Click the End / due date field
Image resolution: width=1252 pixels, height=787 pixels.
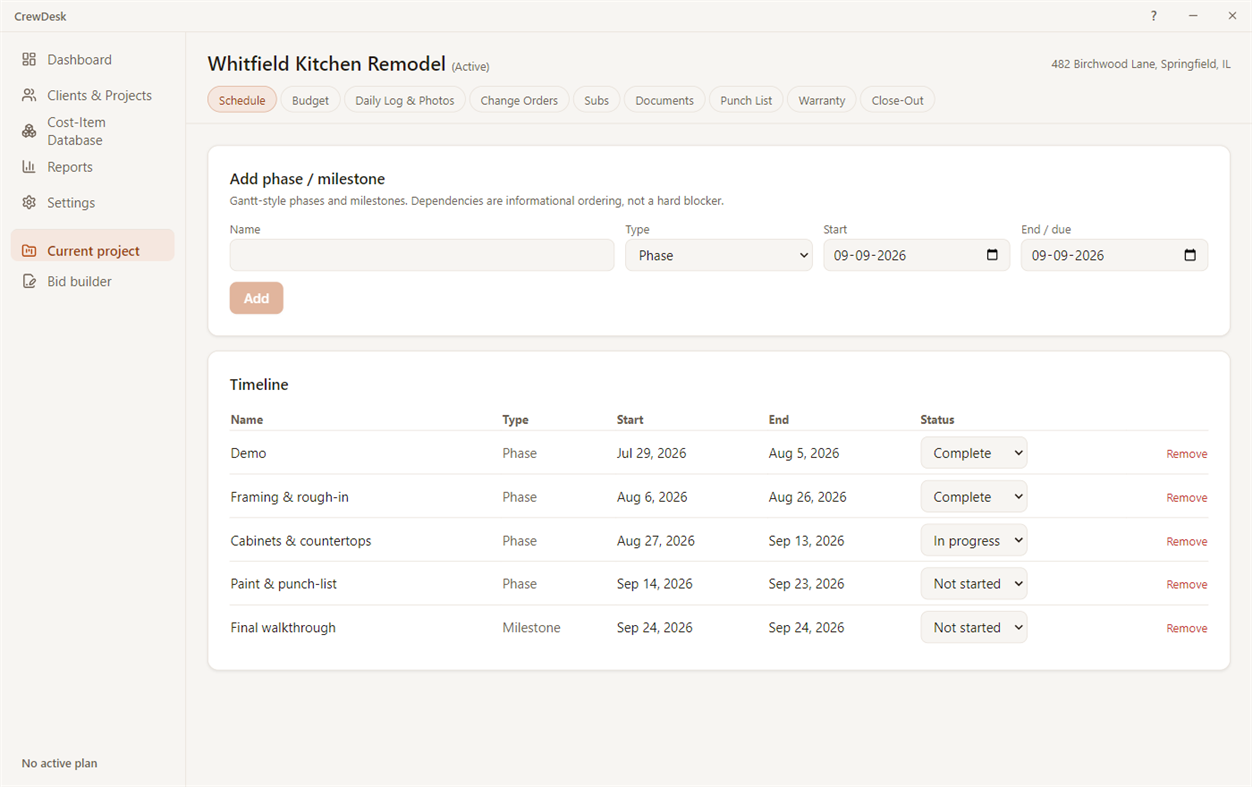[x=1114, y=255]
